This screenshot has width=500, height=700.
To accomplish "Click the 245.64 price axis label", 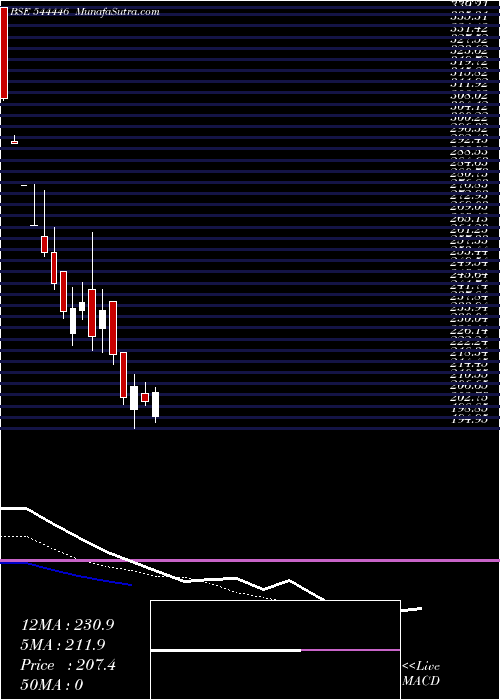I will click(469, 275).
